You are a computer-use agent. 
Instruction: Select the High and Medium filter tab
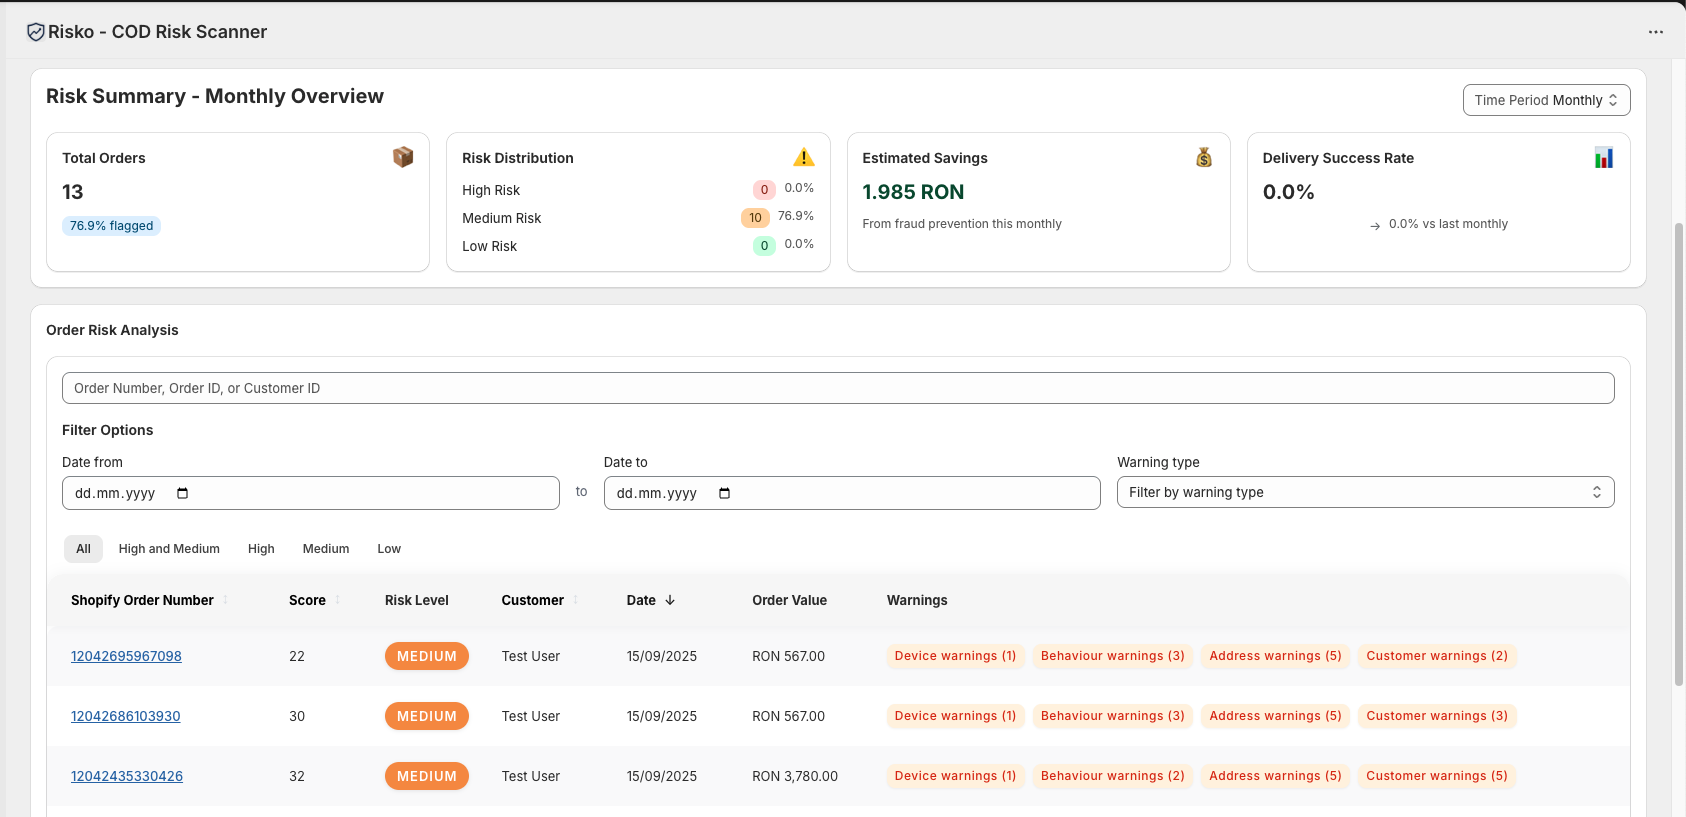[169, 549]
